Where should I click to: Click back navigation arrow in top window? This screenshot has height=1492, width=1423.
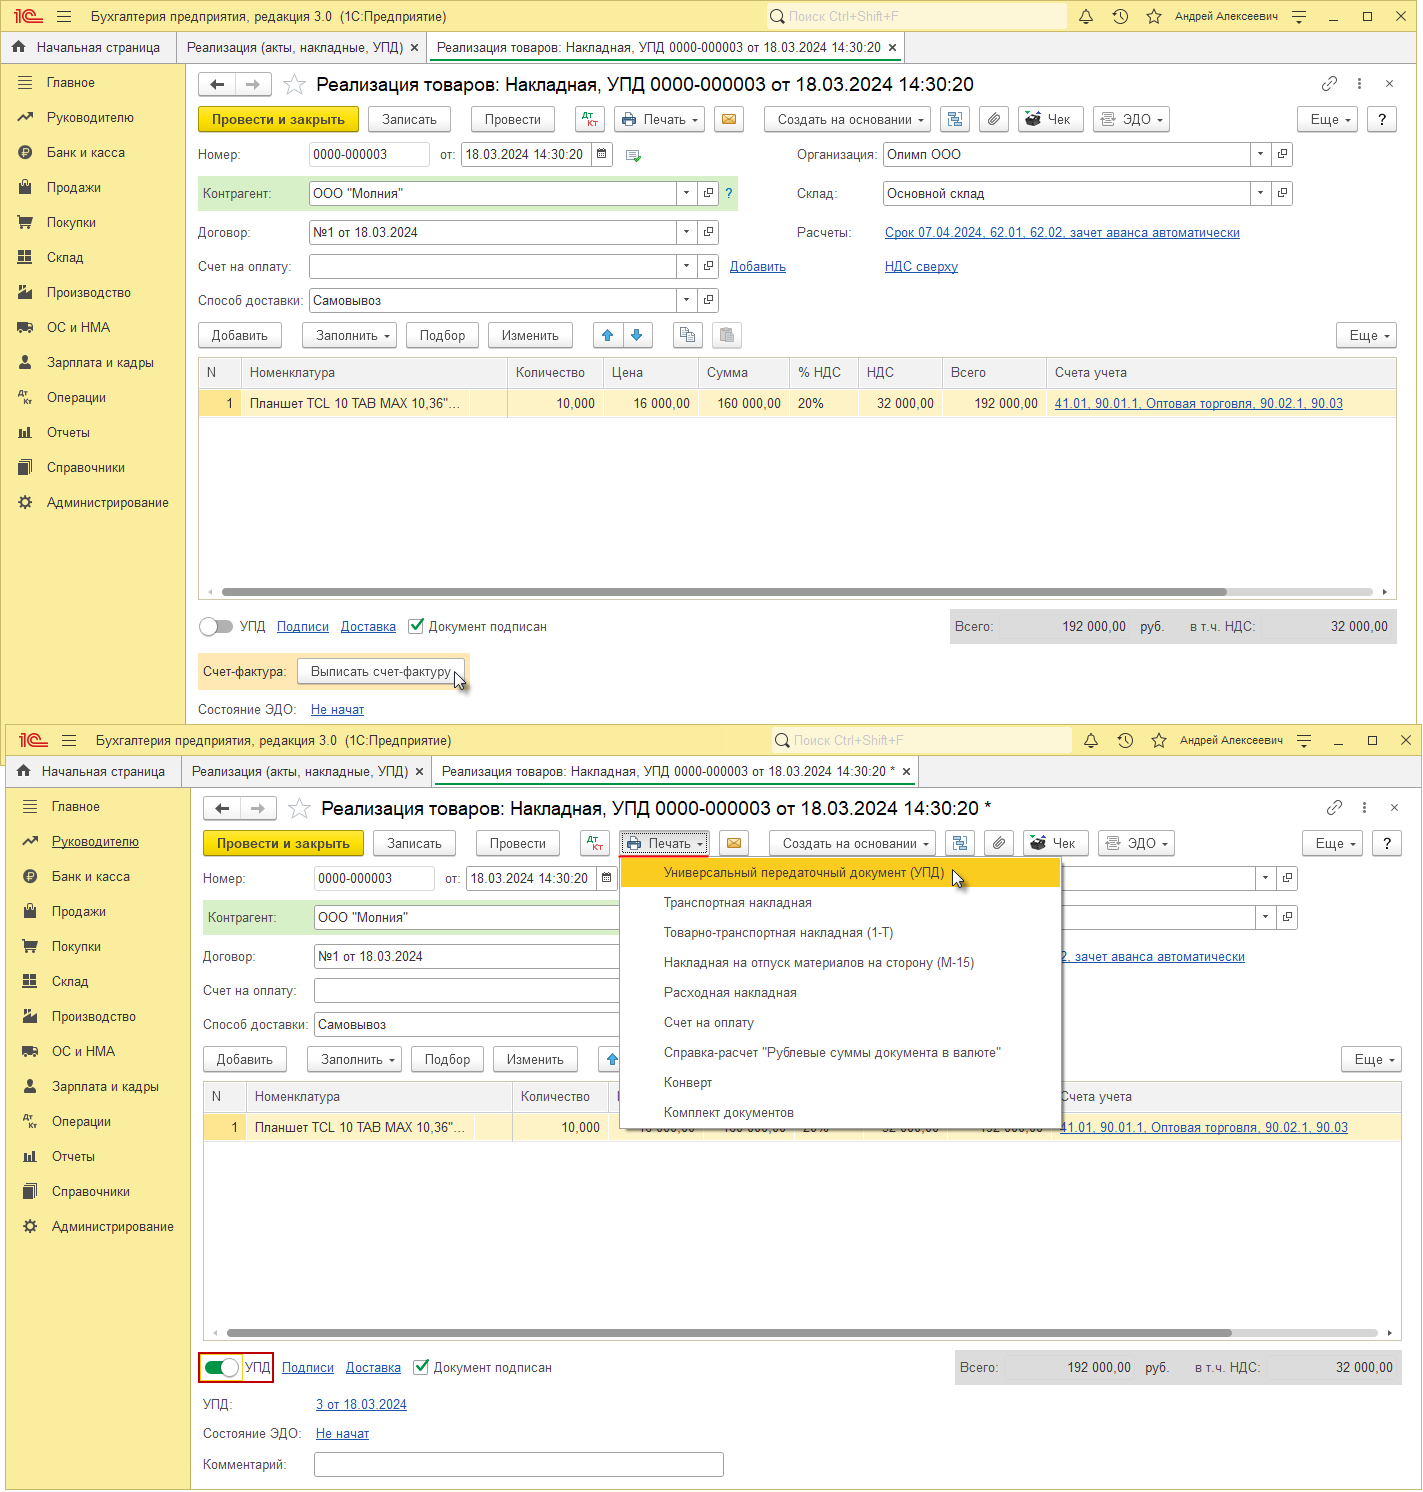point(217,84)
